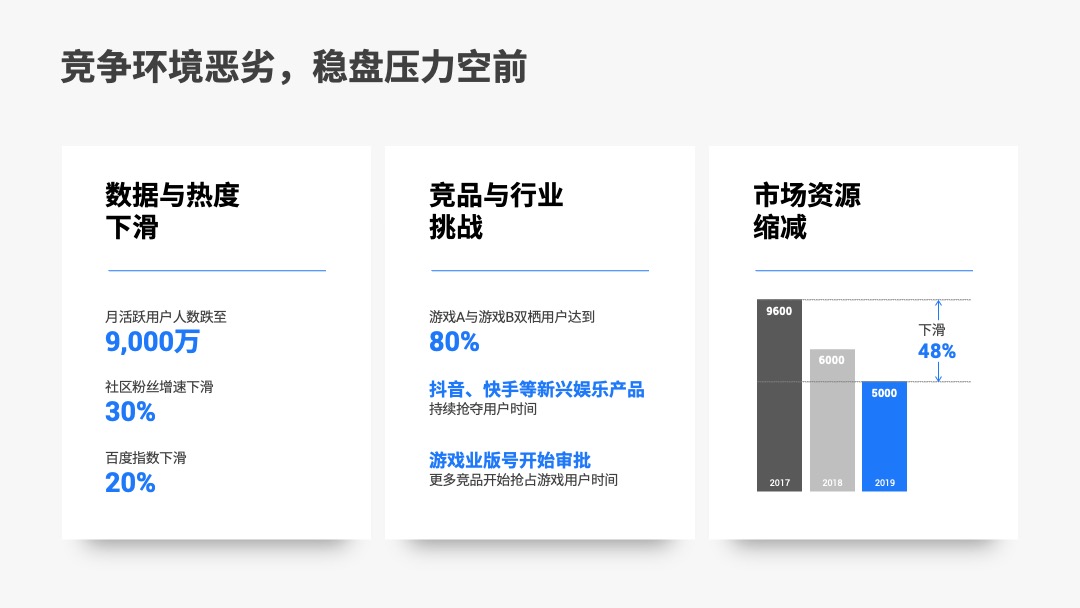Click the 20% figure
This screenshot has width=1080, height=608.
coord(130,483)
